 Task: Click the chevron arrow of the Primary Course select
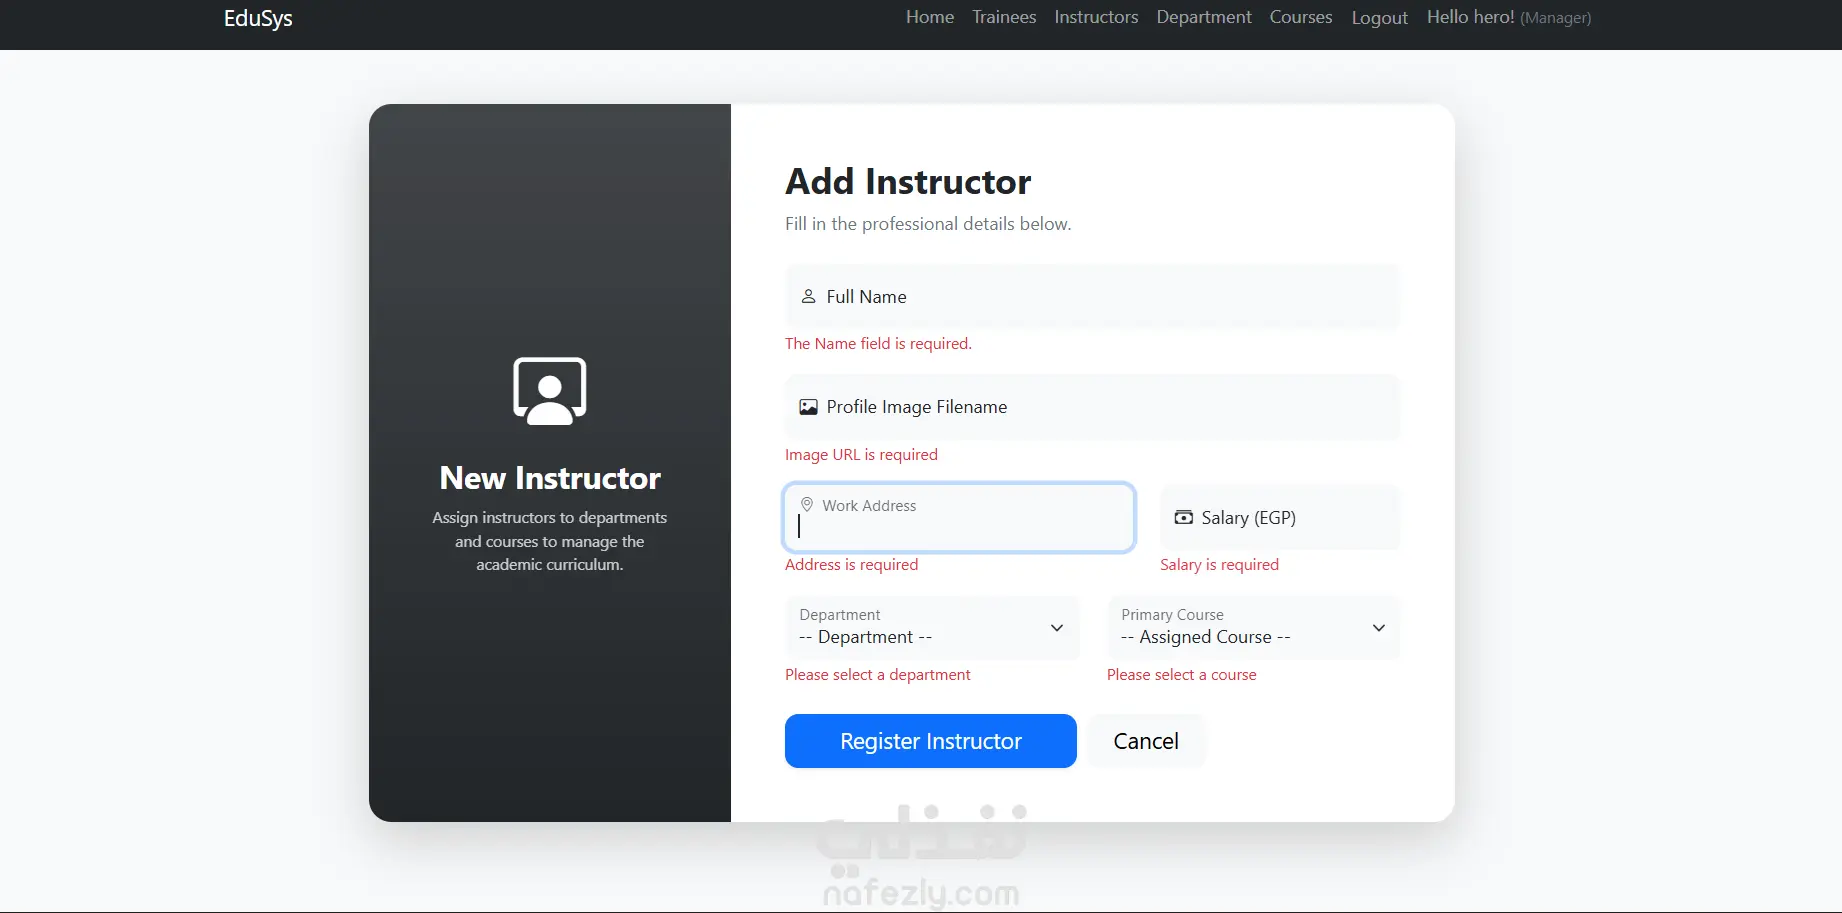point(1378,628)
